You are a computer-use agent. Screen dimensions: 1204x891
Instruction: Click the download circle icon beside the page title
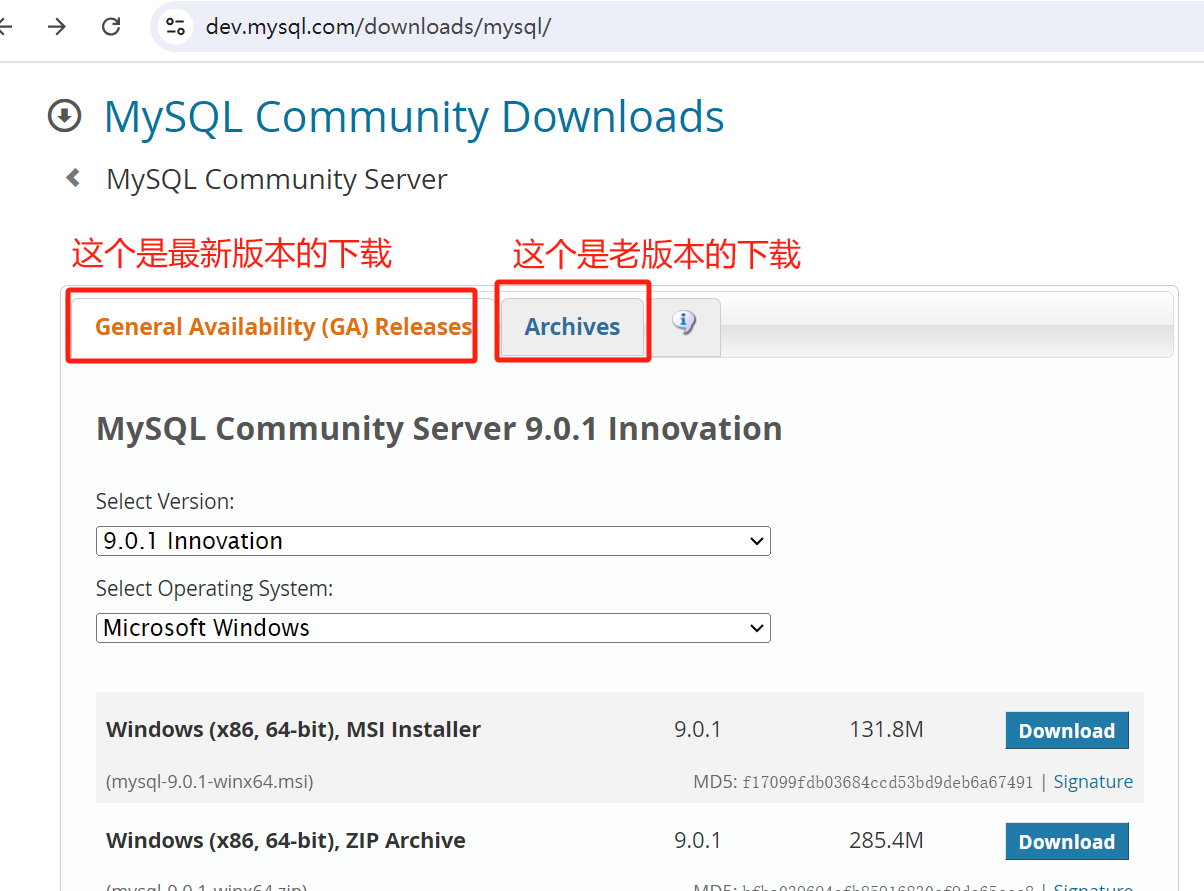coord(65,116)
